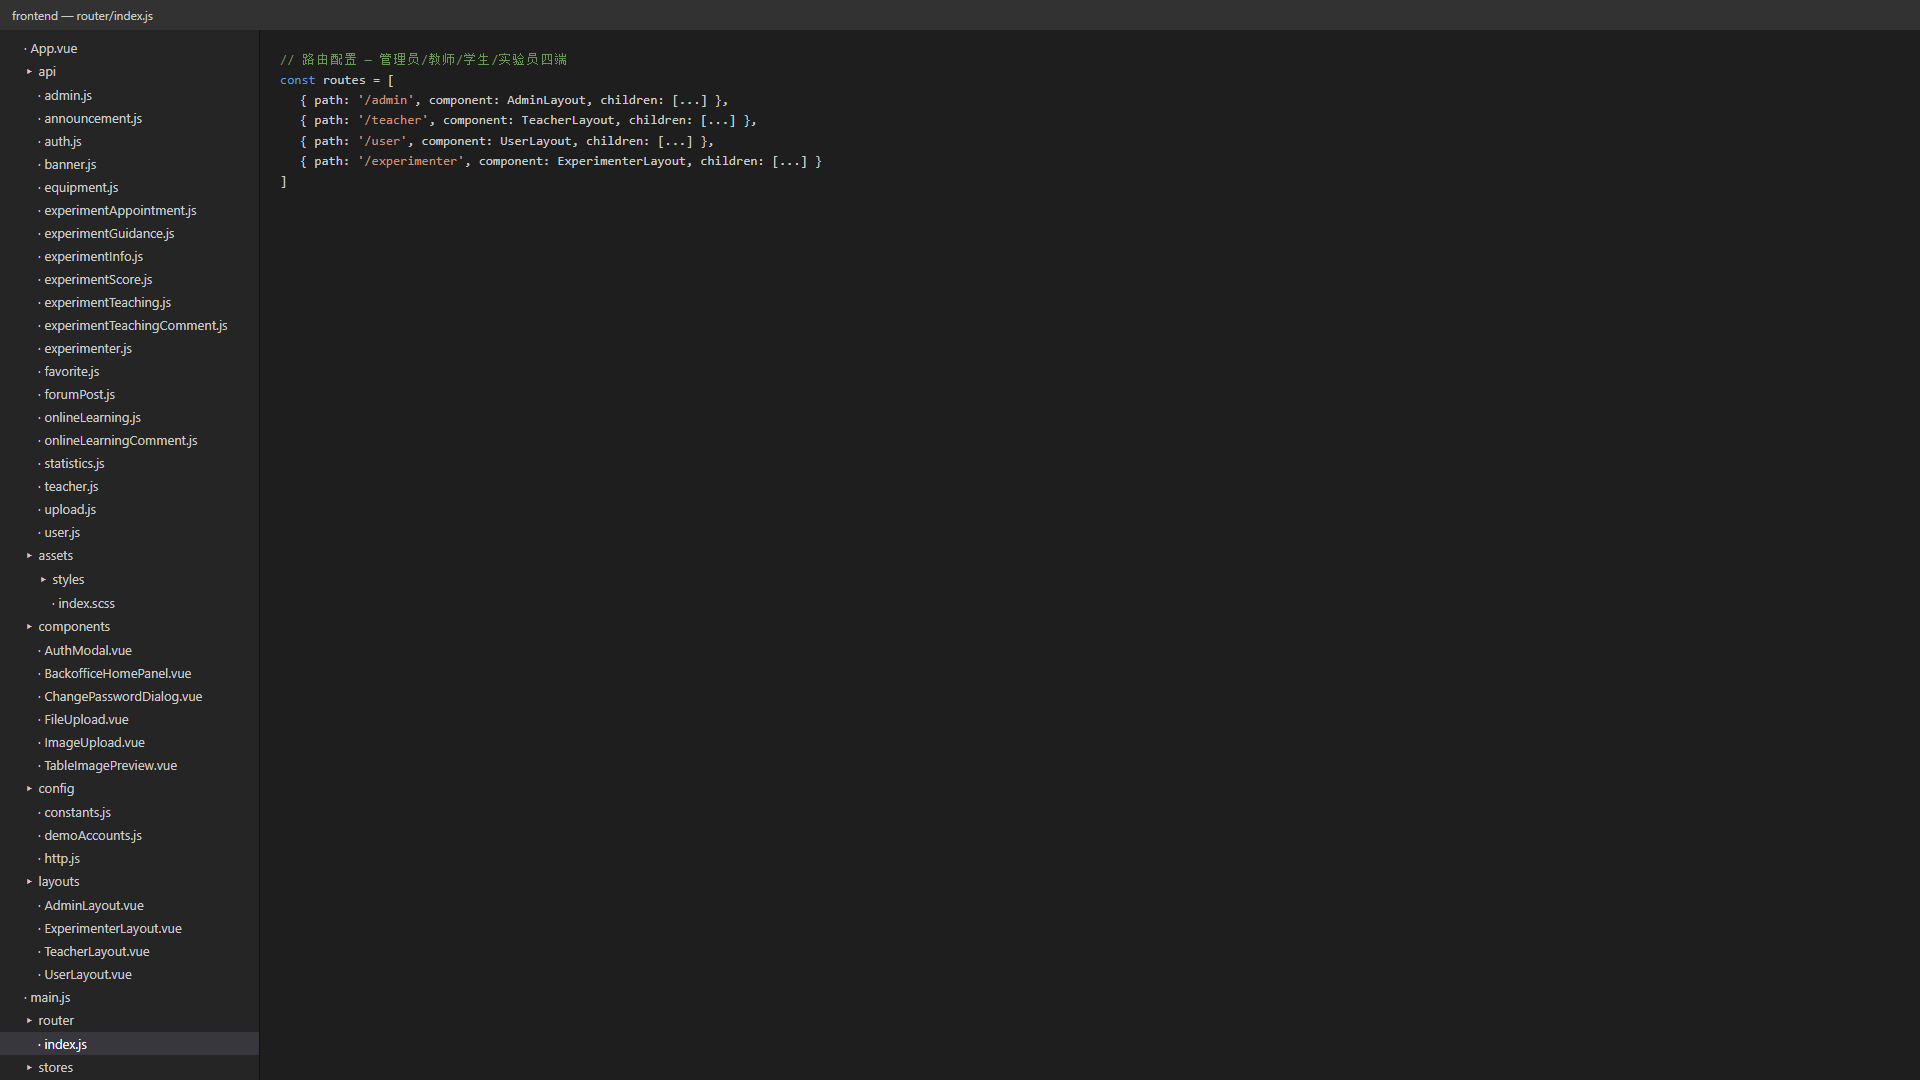Screen dimensions: 1920x1080
Task: Click the '/experimenter' path string in code
Action: [x=411, y=161]
